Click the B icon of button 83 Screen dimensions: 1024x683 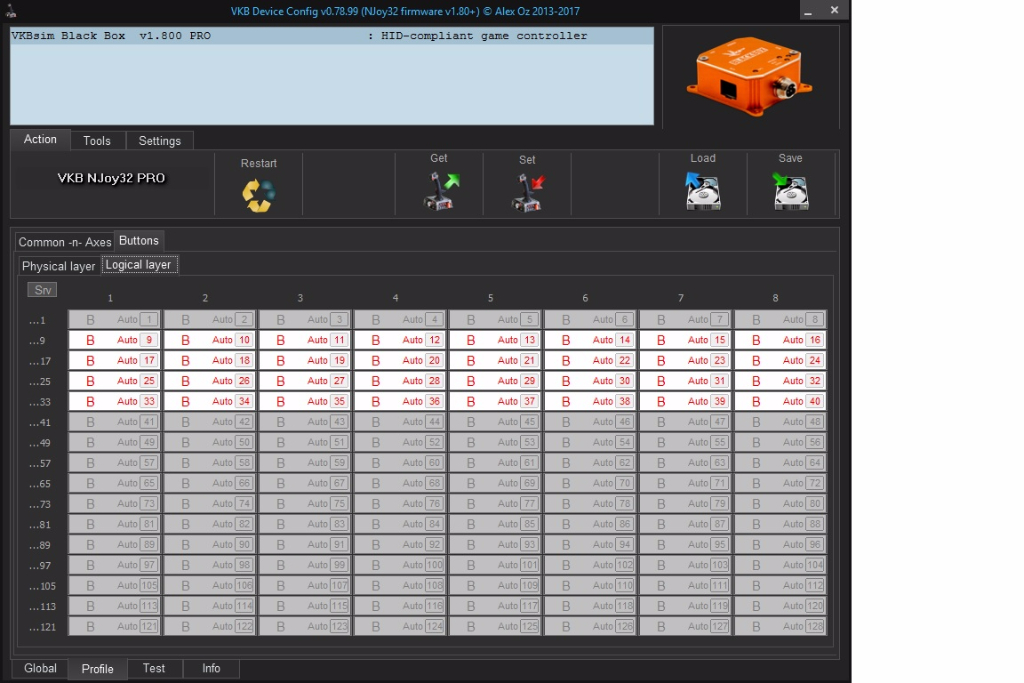pos(281,524)
